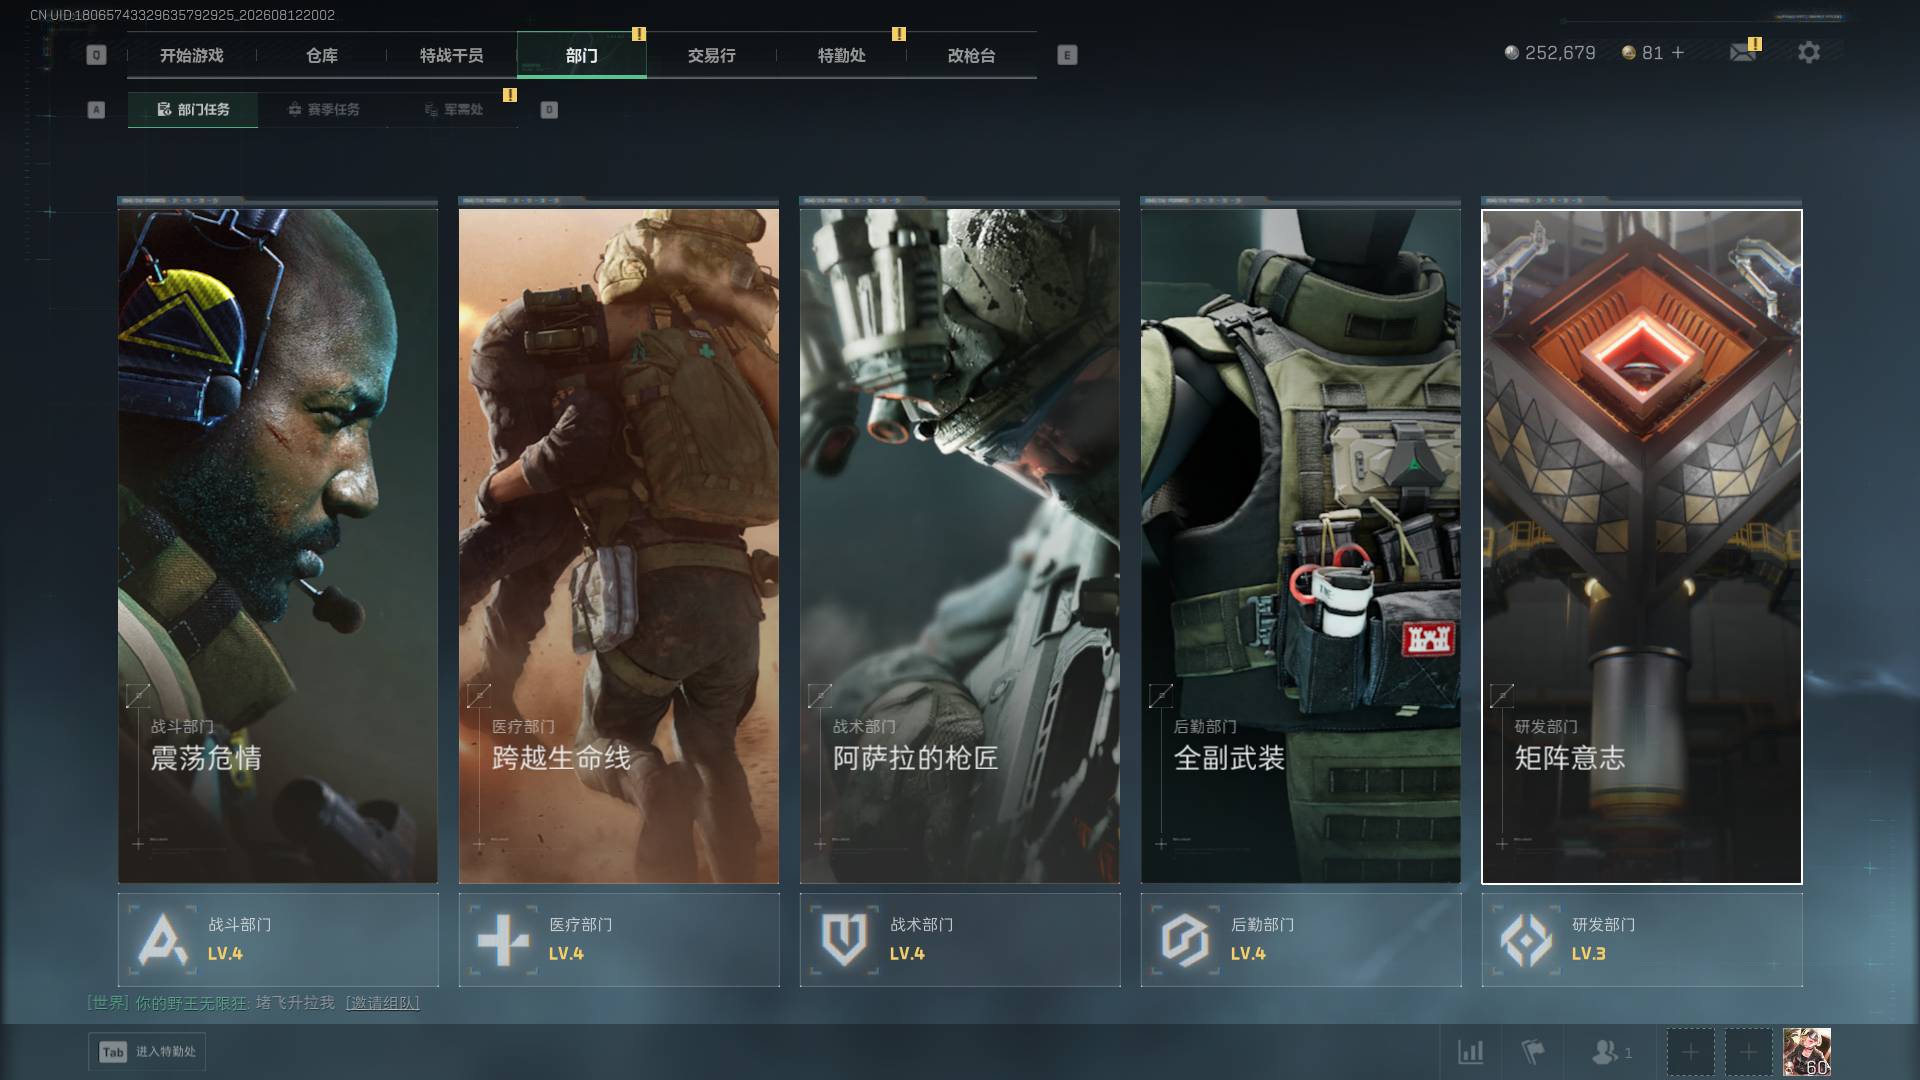Click the 后勤部门 LV.4 level text
1920x1080 pixels.
click(1248, 954)
